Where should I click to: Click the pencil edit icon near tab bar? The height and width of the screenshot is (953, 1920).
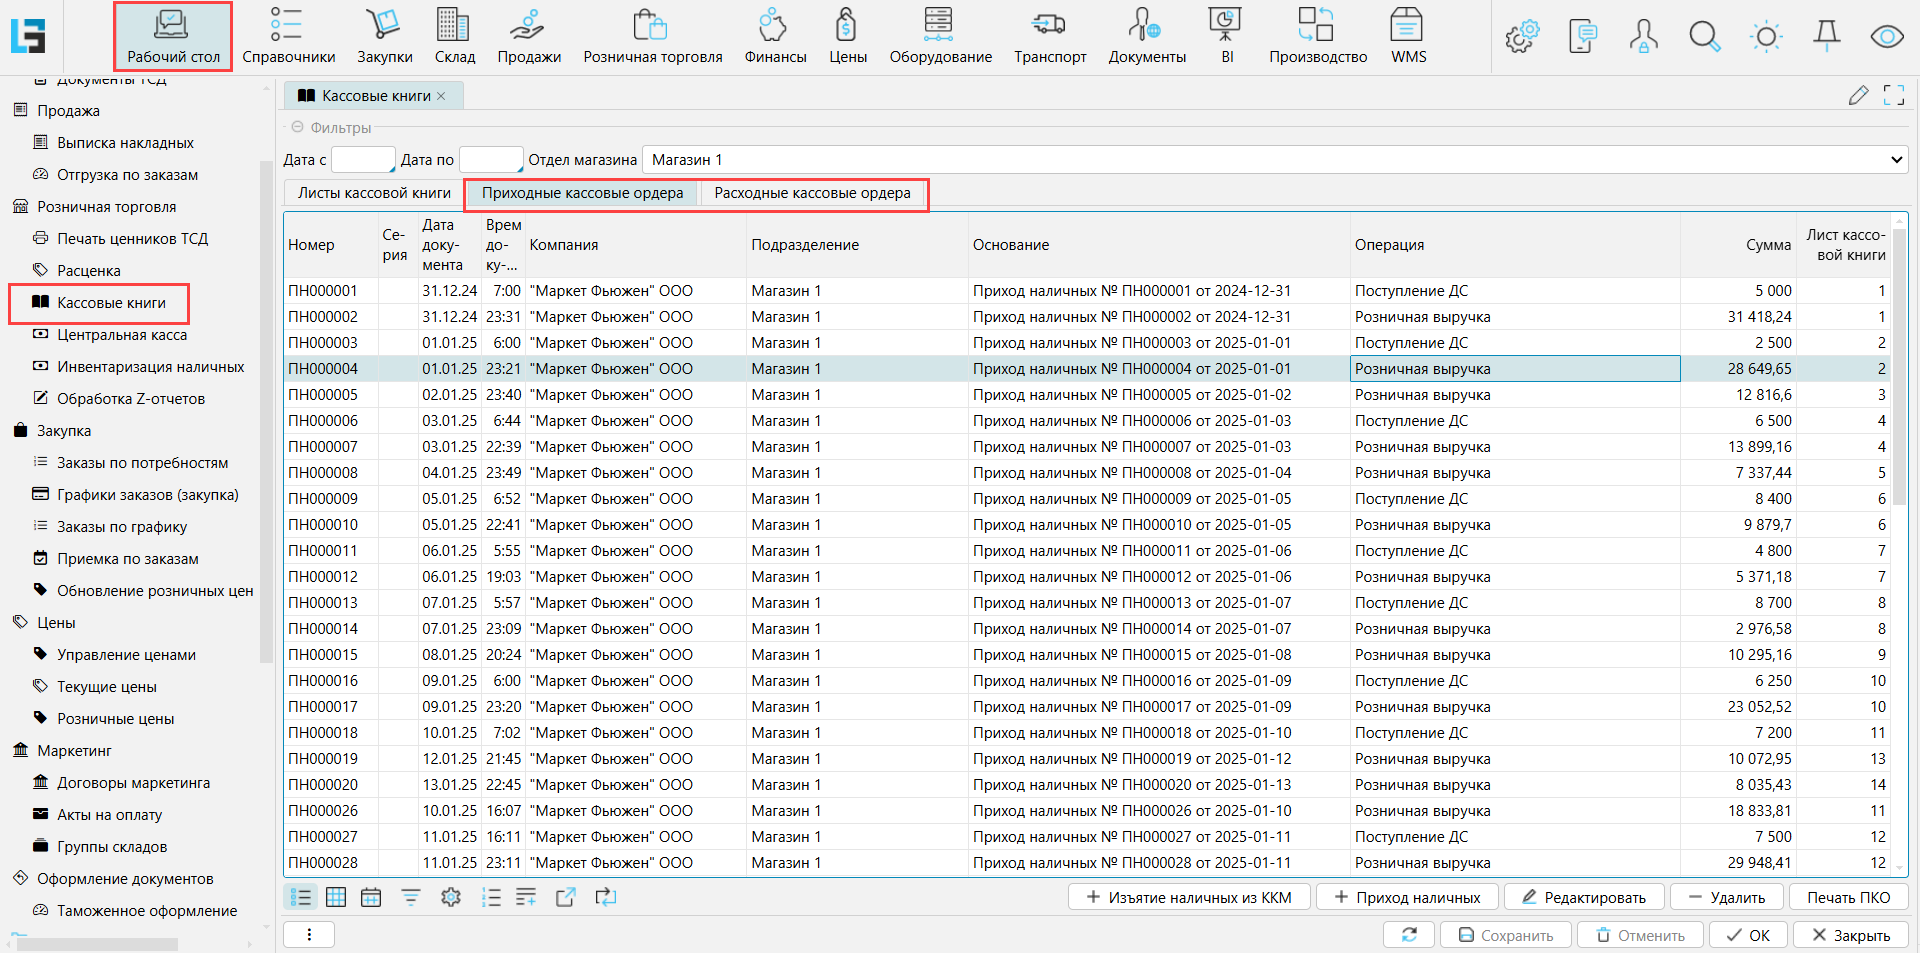1858,96
